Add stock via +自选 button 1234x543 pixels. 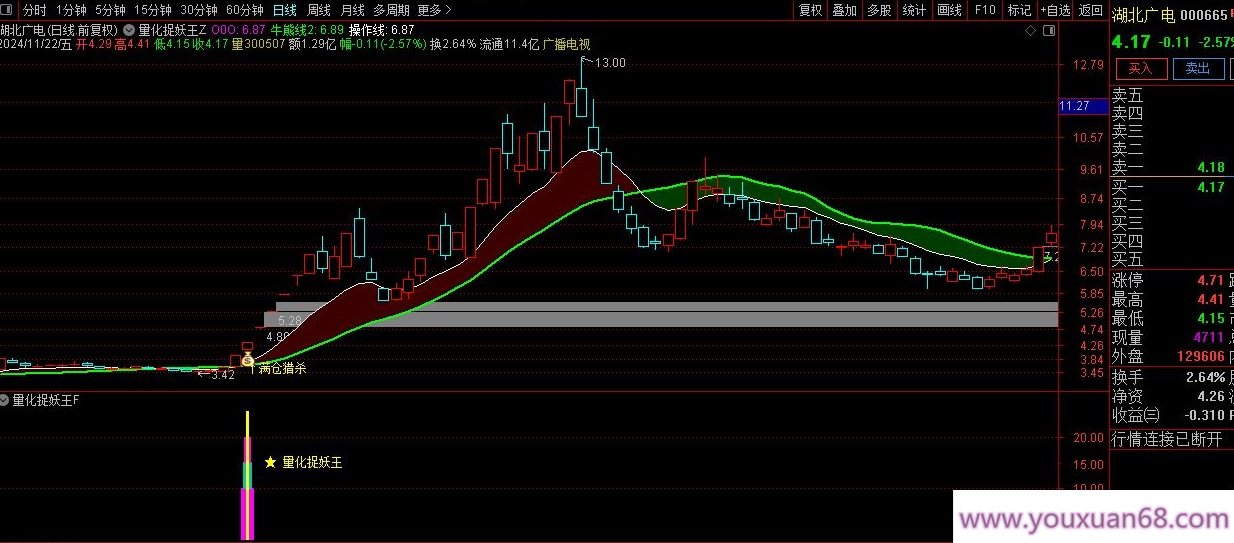(x=1054, y=10)
